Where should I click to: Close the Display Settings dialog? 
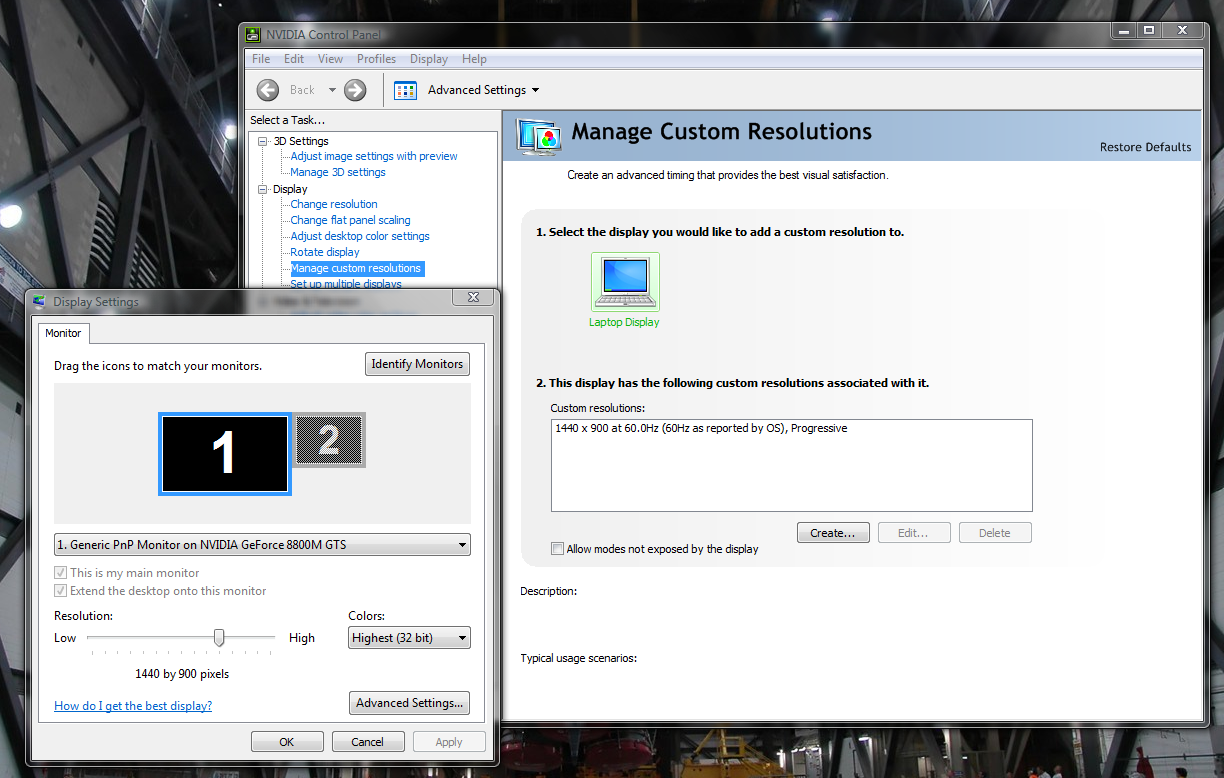coord(473,297)
